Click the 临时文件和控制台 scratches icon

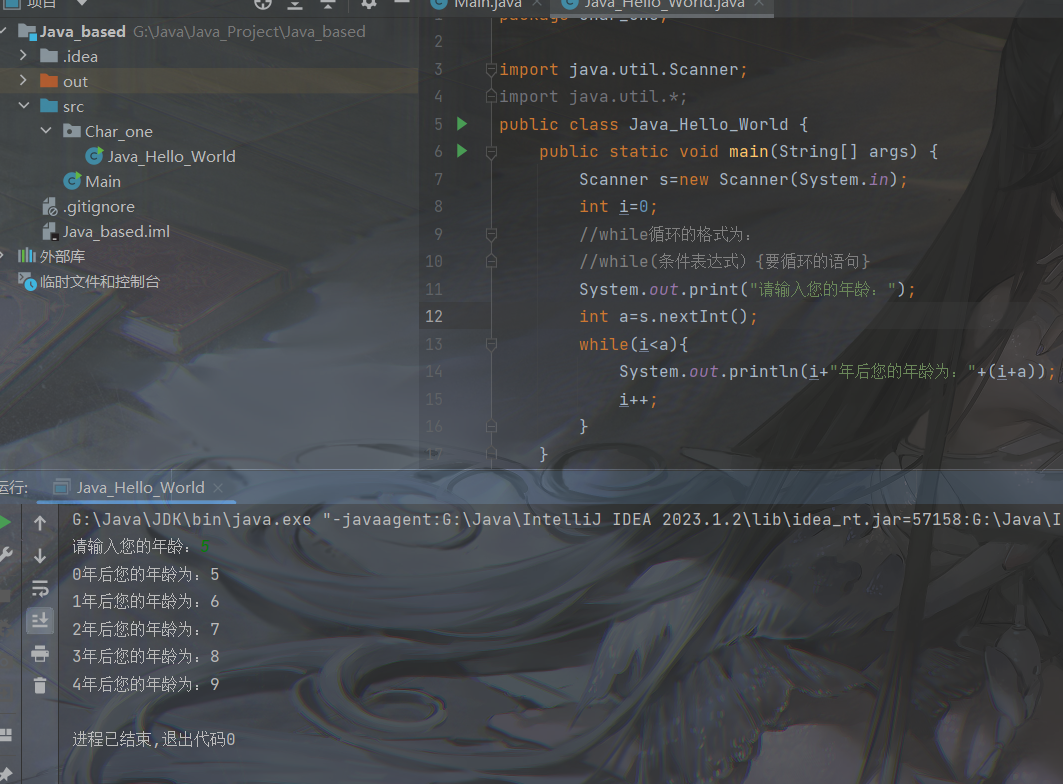[27, 281]
